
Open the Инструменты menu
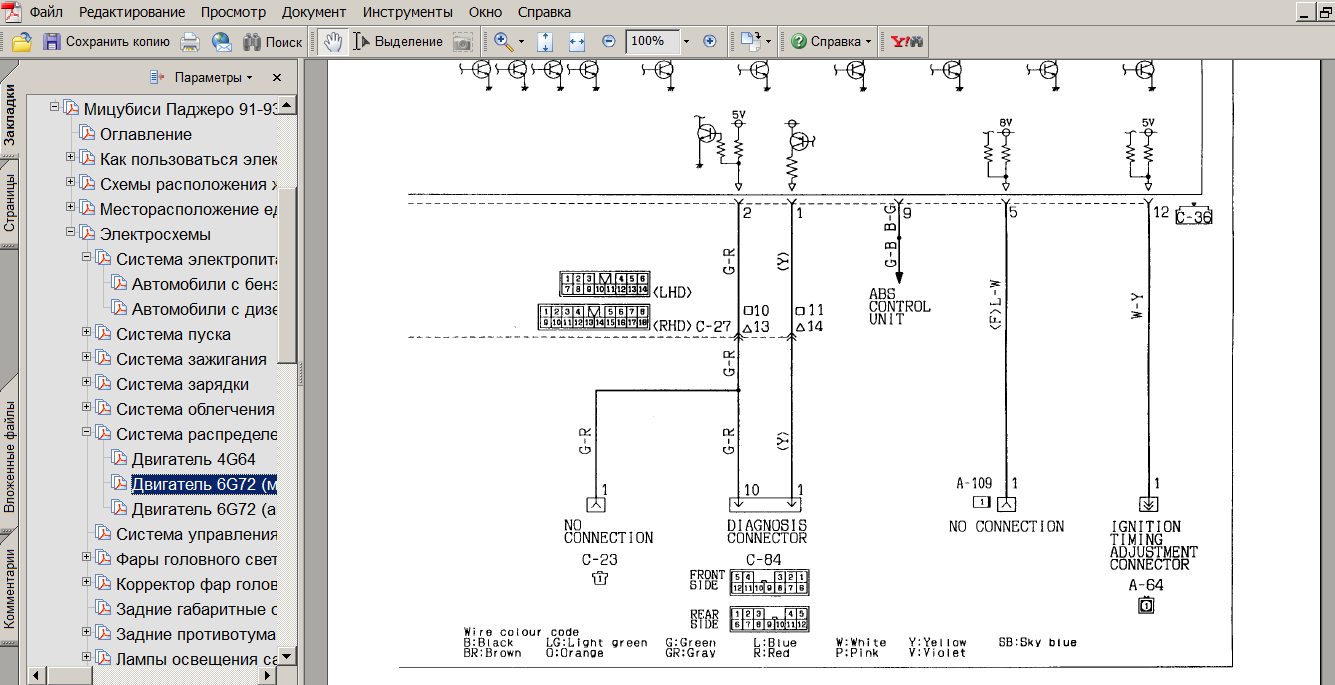[x=408, y=12]
